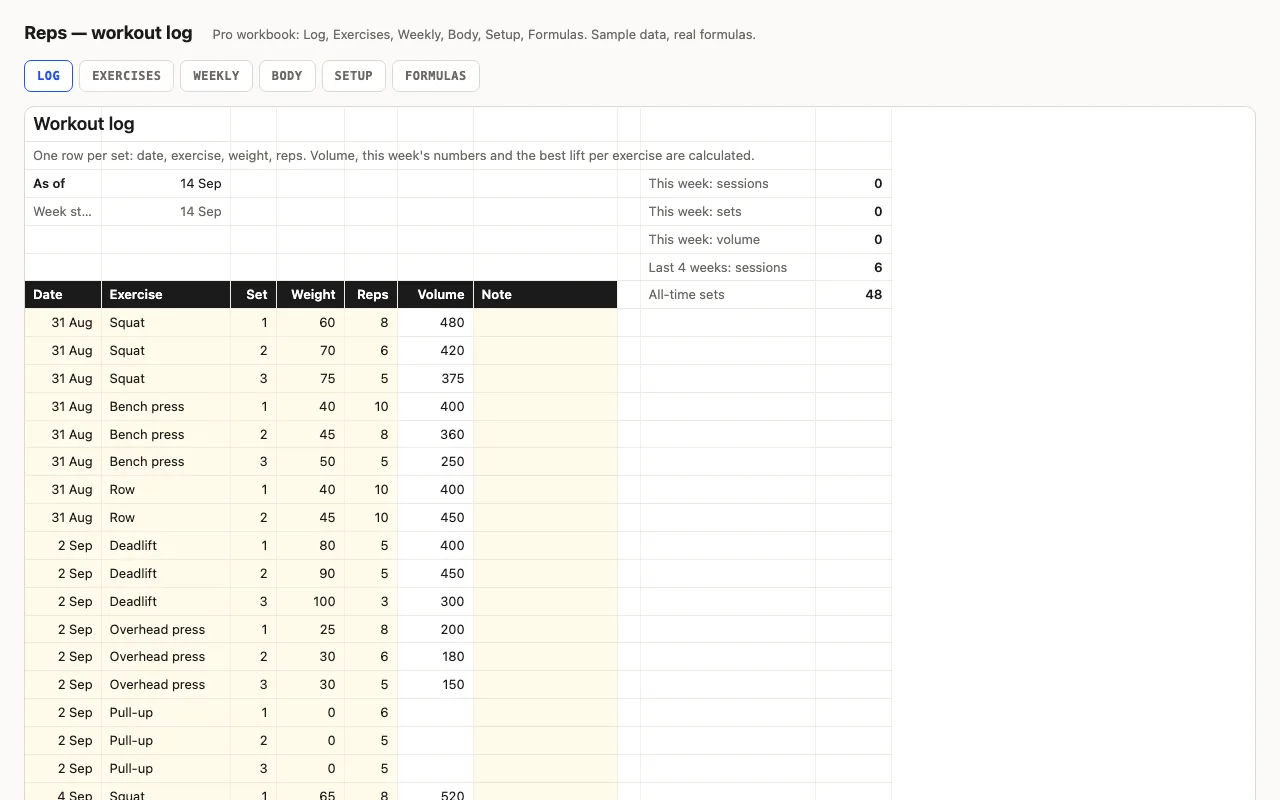The width and height of the screenshot is (1280, 800).
Task: Click the Overhead press volume cell 180
Action: 436,657
